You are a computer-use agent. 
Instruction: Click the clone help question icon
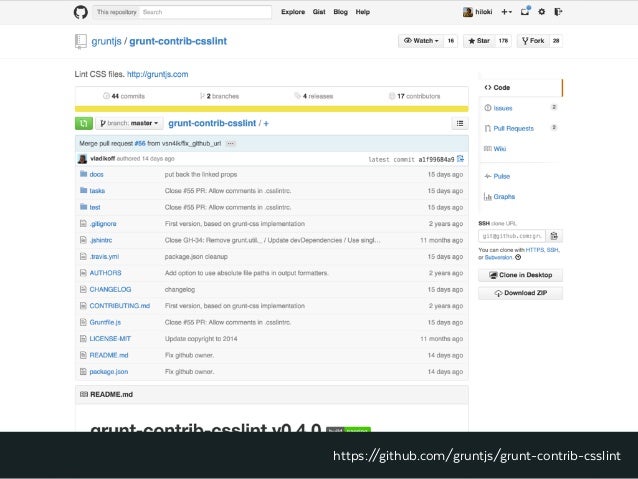518,258
